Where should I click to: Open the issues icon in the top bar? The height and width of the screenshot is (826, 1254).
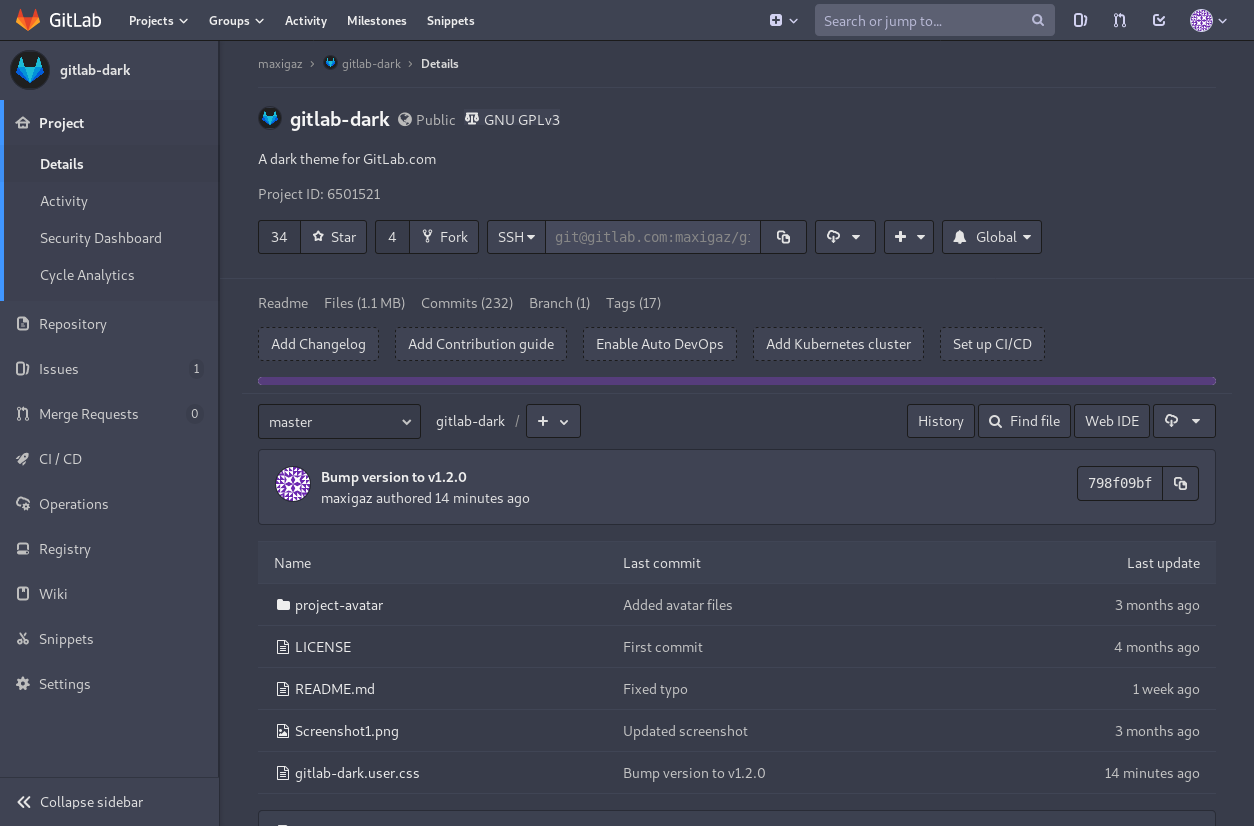[1080, 20]
